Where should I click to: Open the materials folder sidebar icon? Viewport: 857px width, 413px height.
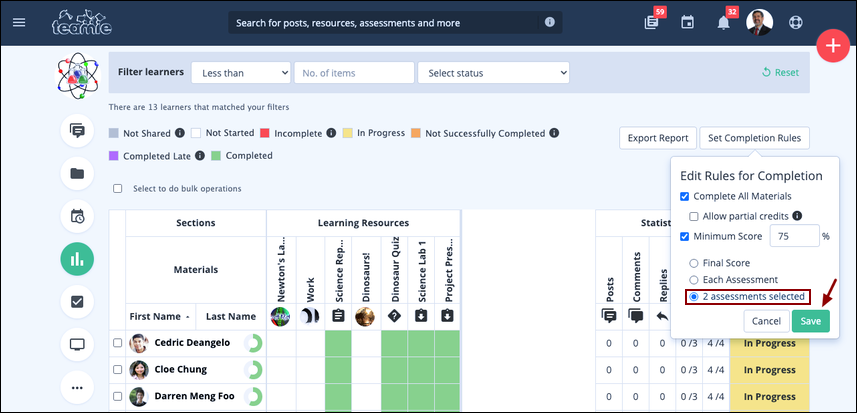pyautogui.click(x=77, y=173)
